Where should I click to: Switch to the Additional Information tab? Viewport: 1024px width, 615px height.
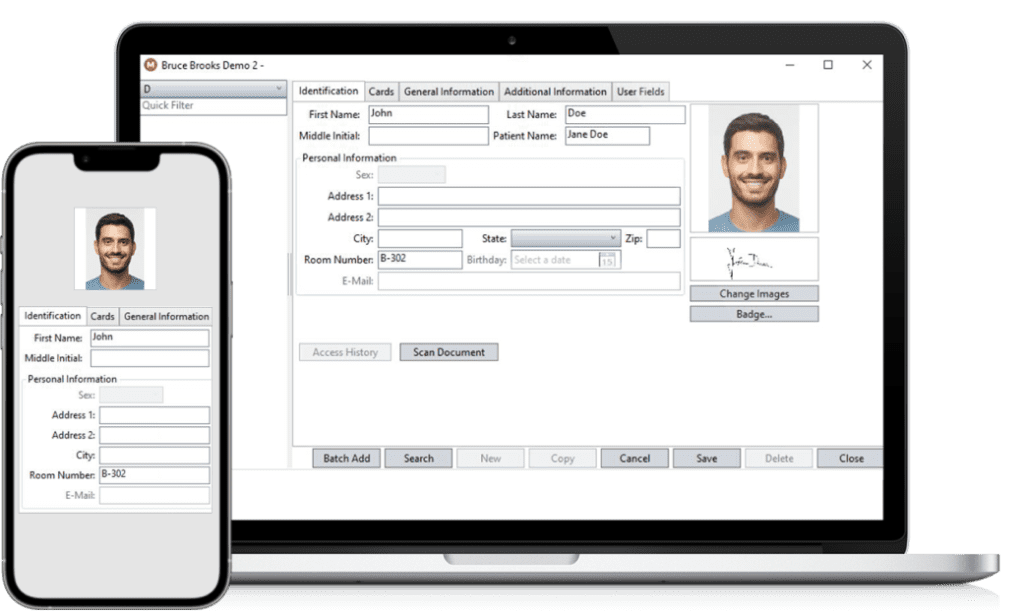556,91
